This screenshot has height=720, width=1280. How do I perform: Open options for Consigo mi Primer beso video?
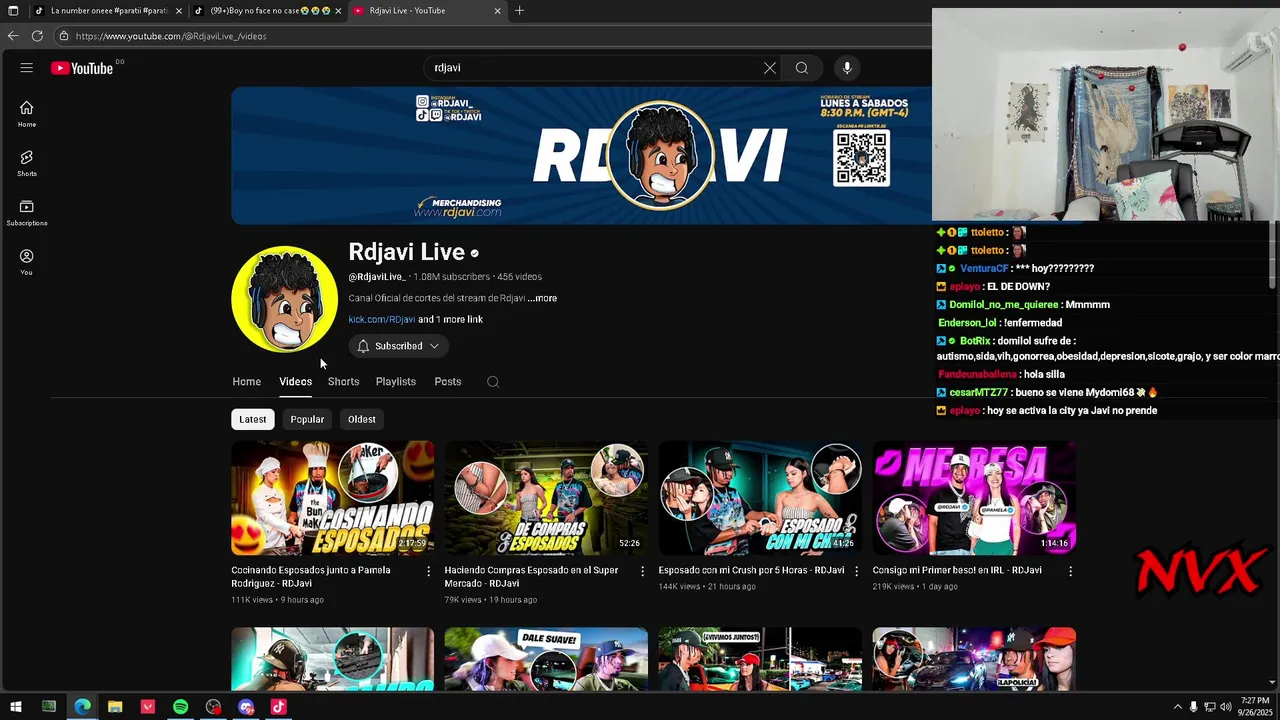(x=1070, y=571)
